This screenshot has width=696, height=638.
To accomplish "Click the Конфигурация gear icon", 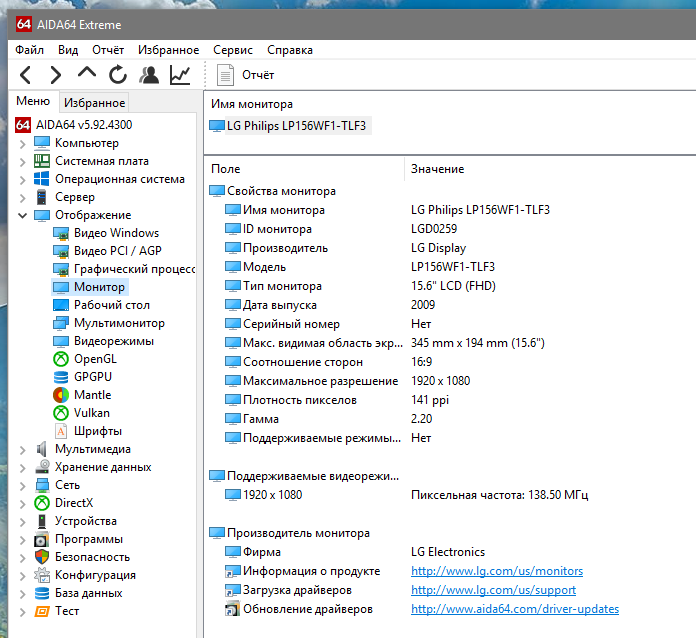I will pyautogui.click(x=42, y=575).
